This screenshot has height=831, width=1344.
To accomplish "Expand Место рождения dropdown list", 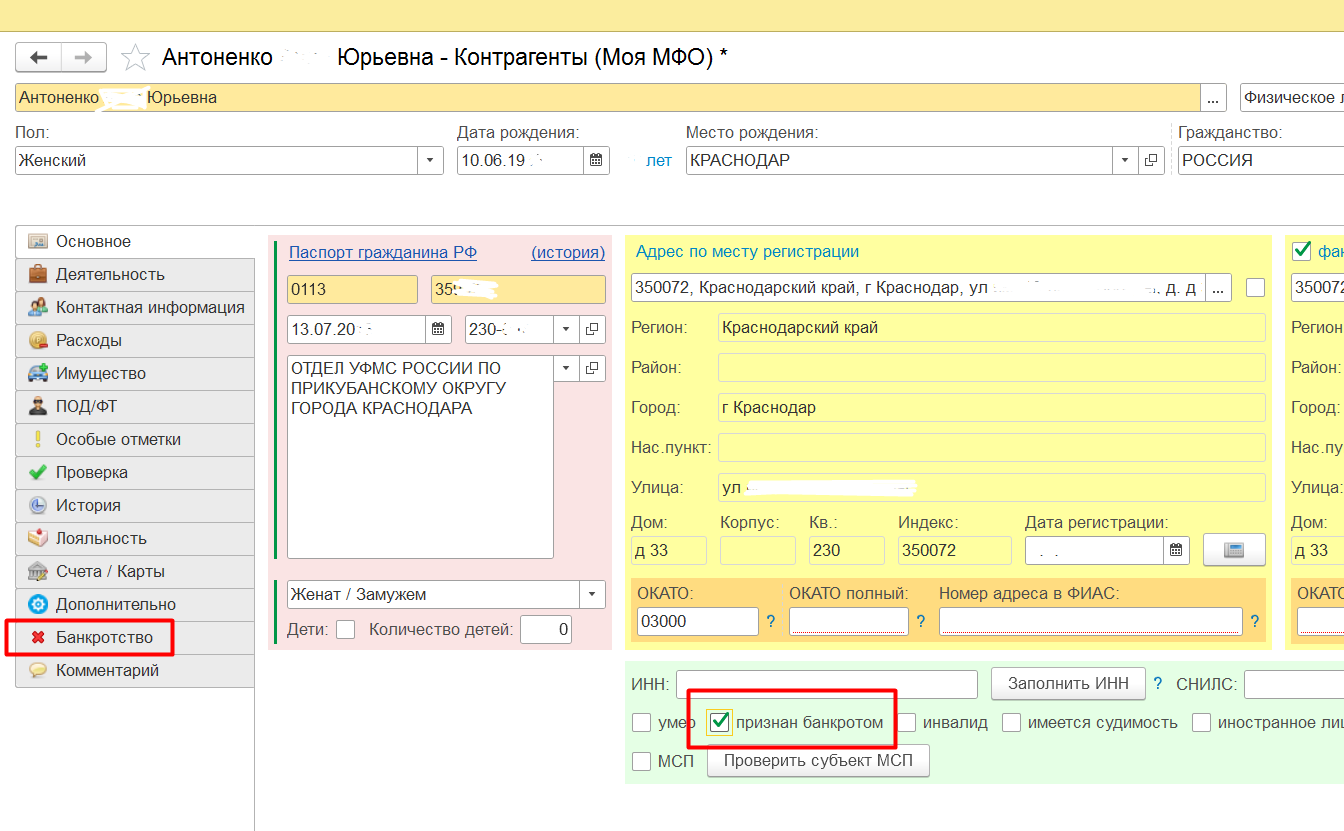I will coord(1125,160).
